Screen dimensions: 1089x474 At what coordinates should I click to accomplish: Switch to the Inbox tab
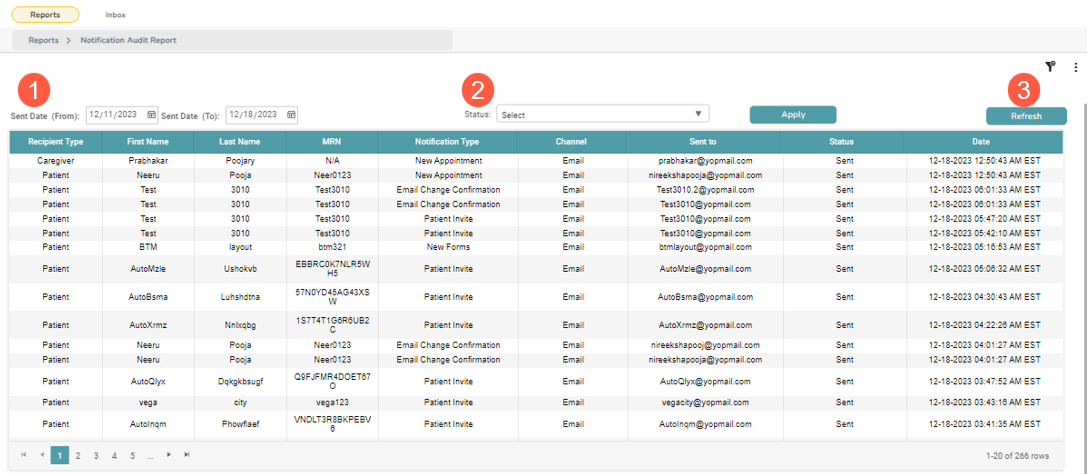[x=116, y=15]
